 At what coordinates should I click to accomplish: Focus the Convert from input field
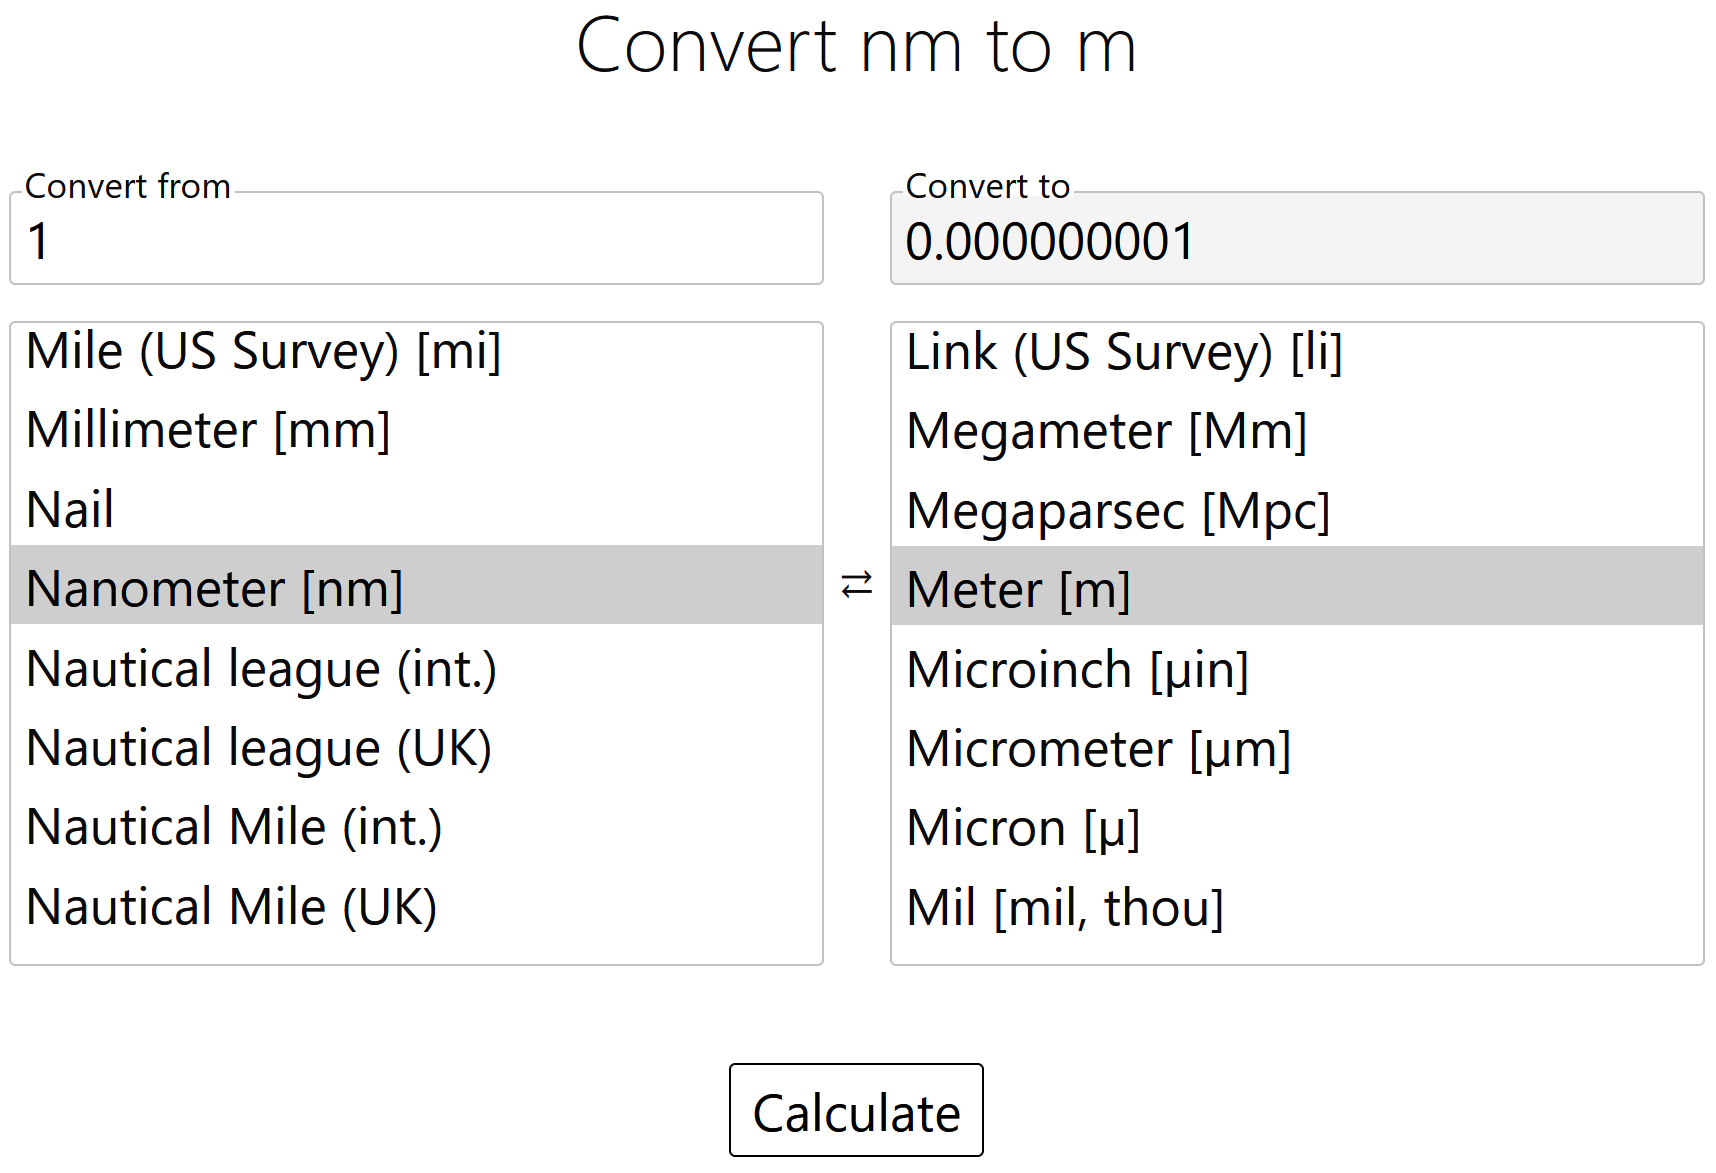tap(416, 239)
